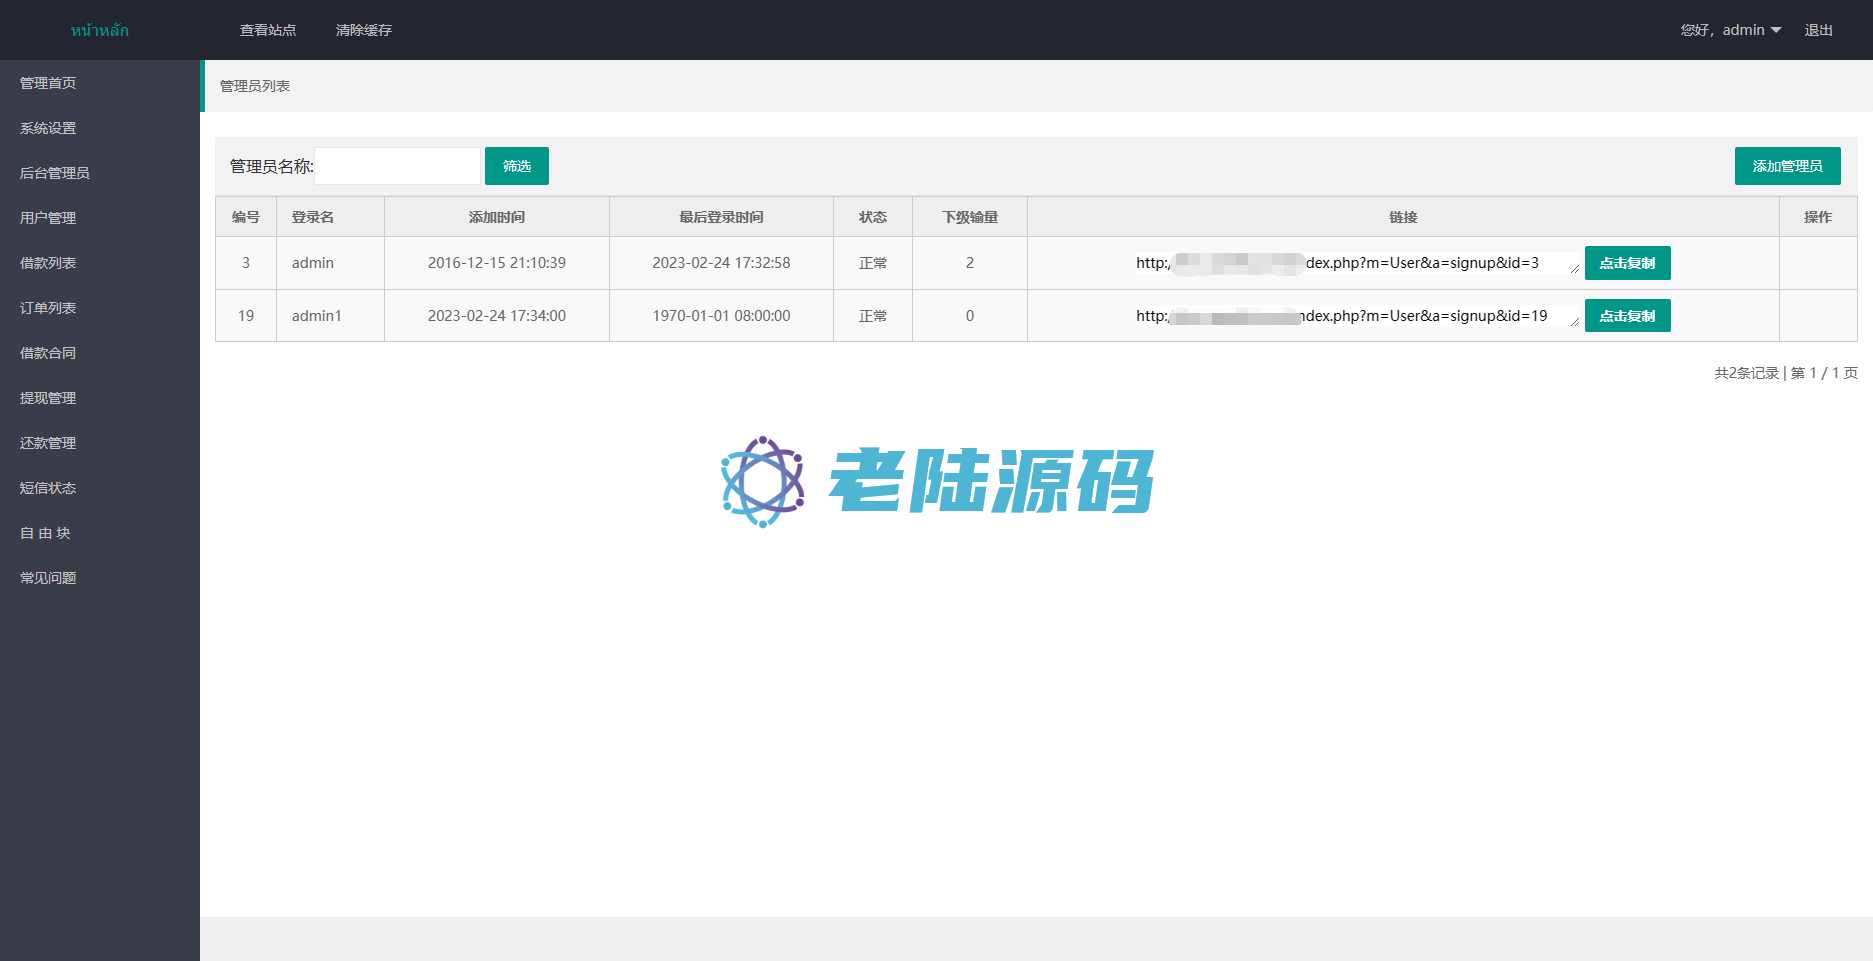
Task: Click the 管理员列表 page title
Action: tap(255, 86)
